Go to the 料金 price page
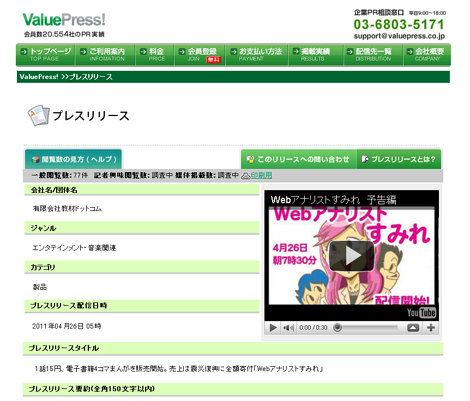 pos(155,55)
